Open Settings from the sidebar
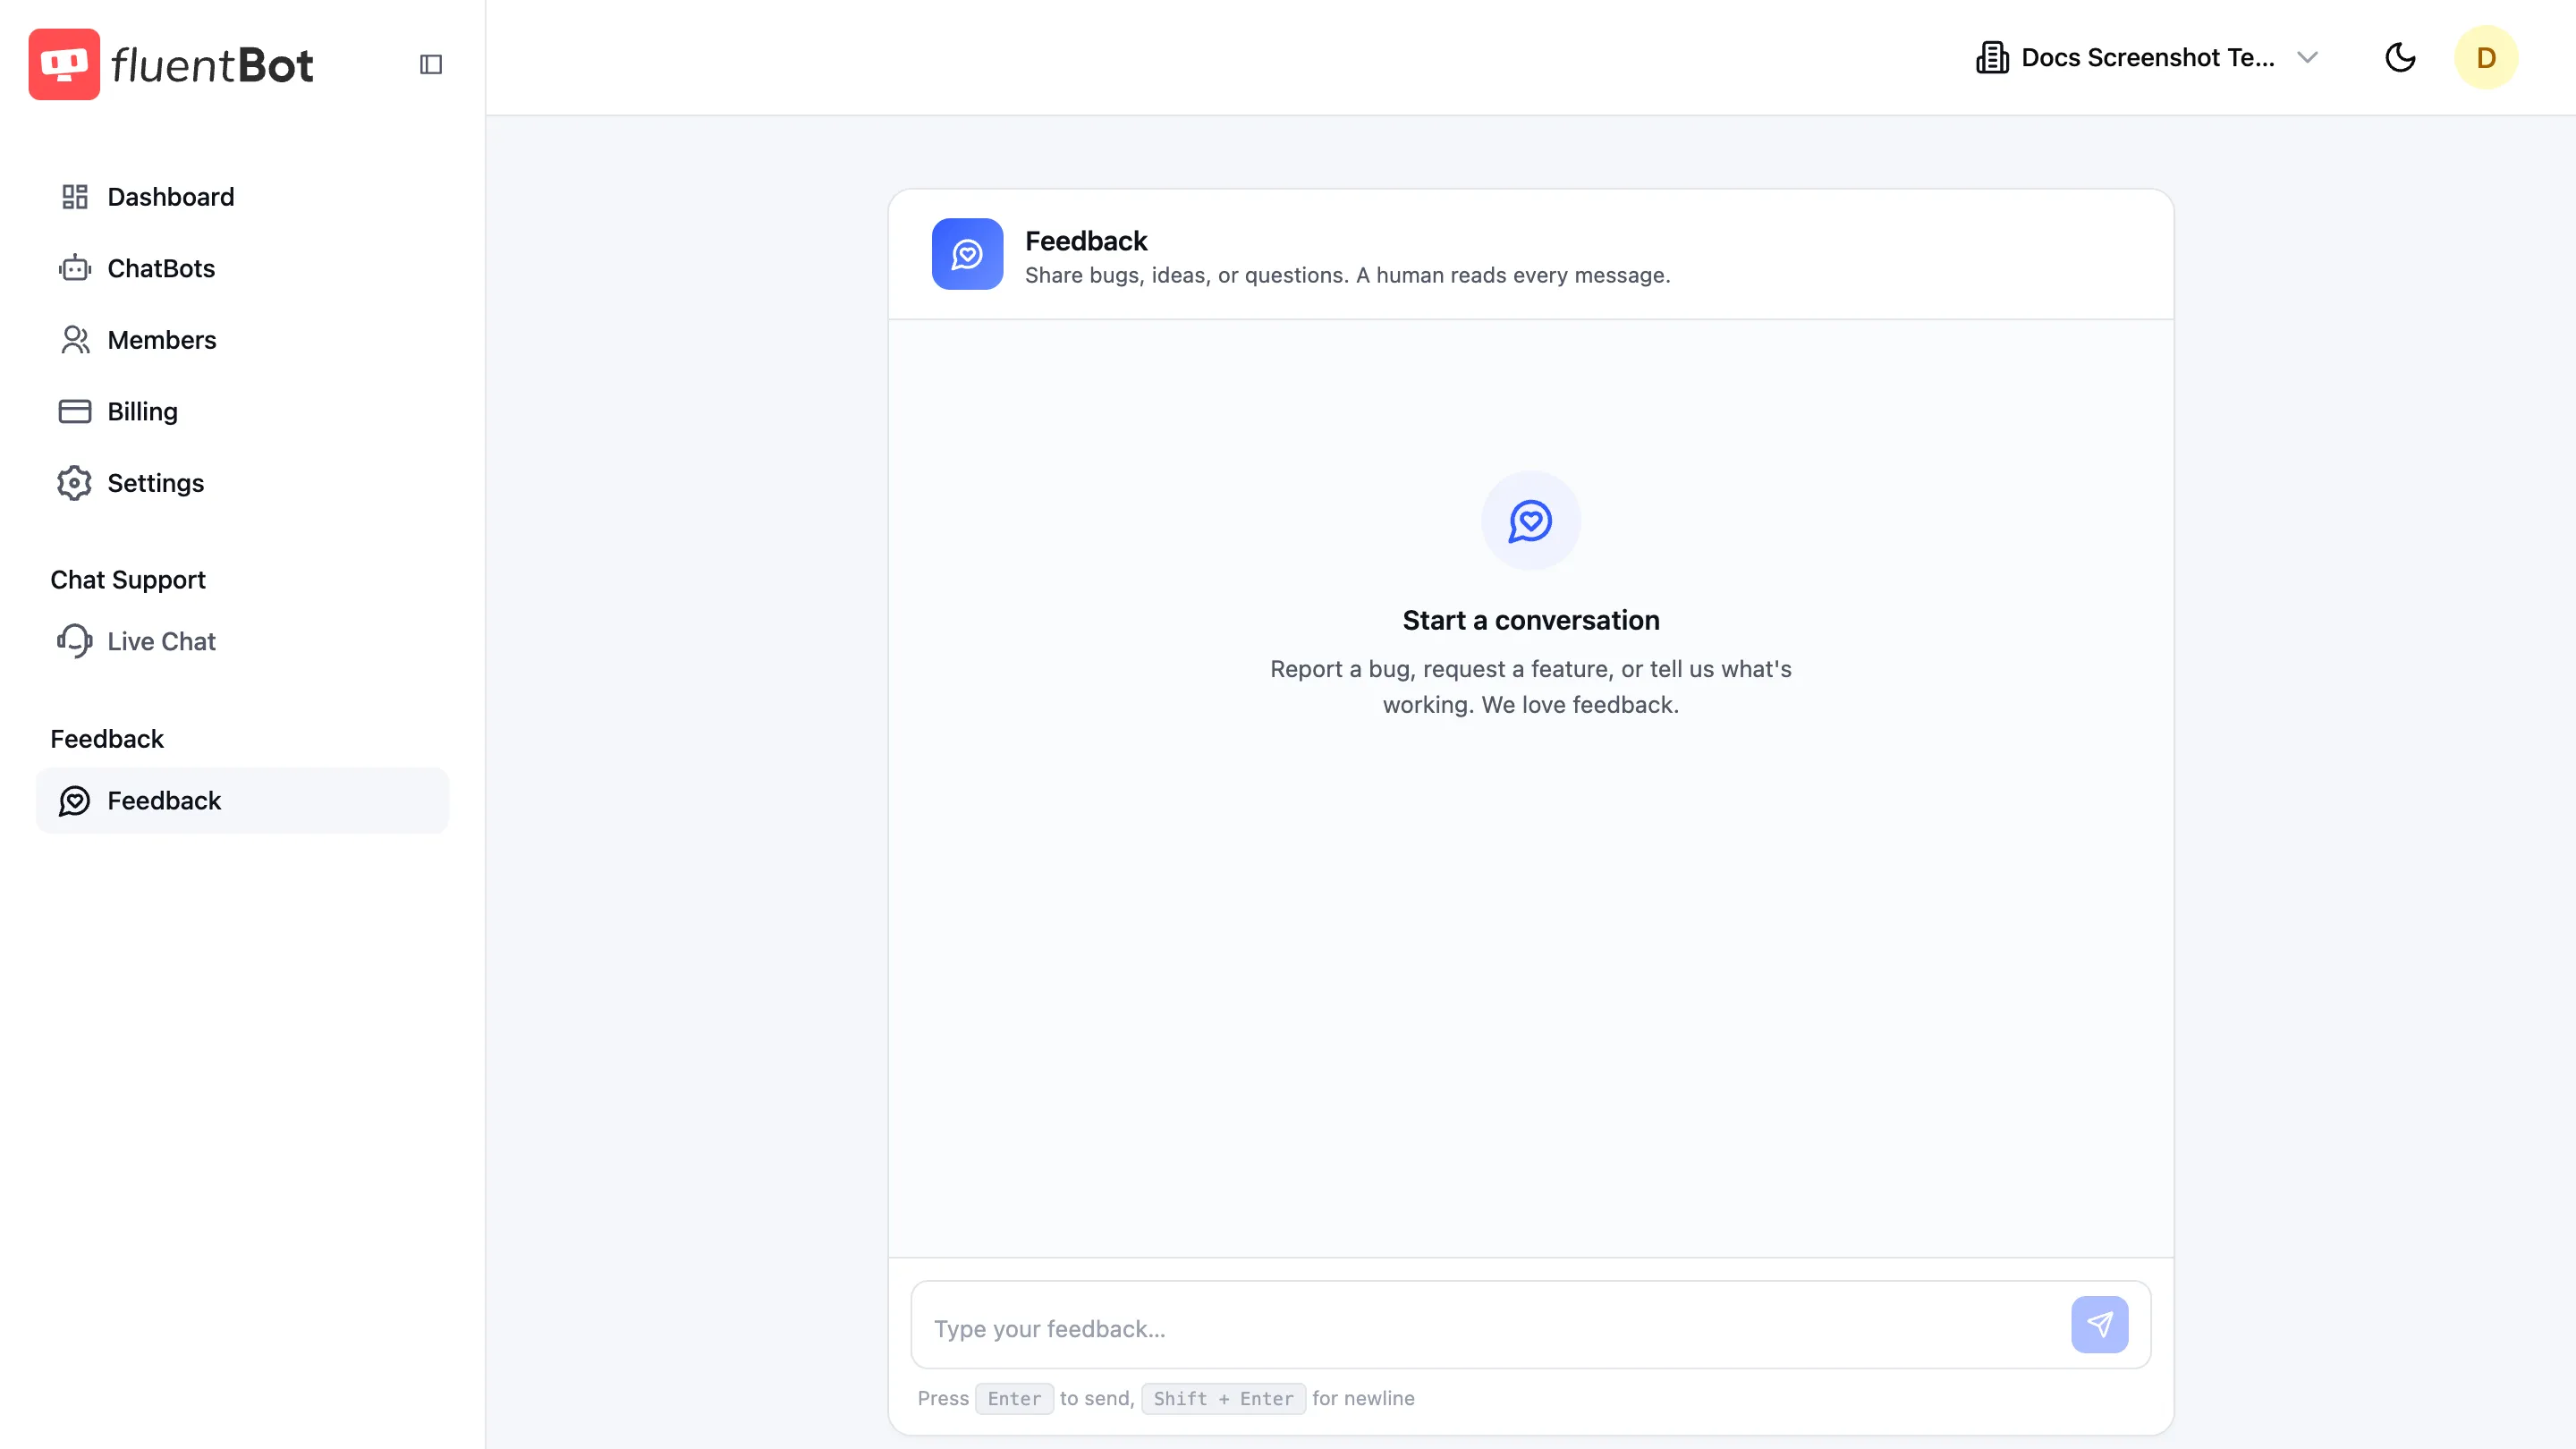 point(242,483)
